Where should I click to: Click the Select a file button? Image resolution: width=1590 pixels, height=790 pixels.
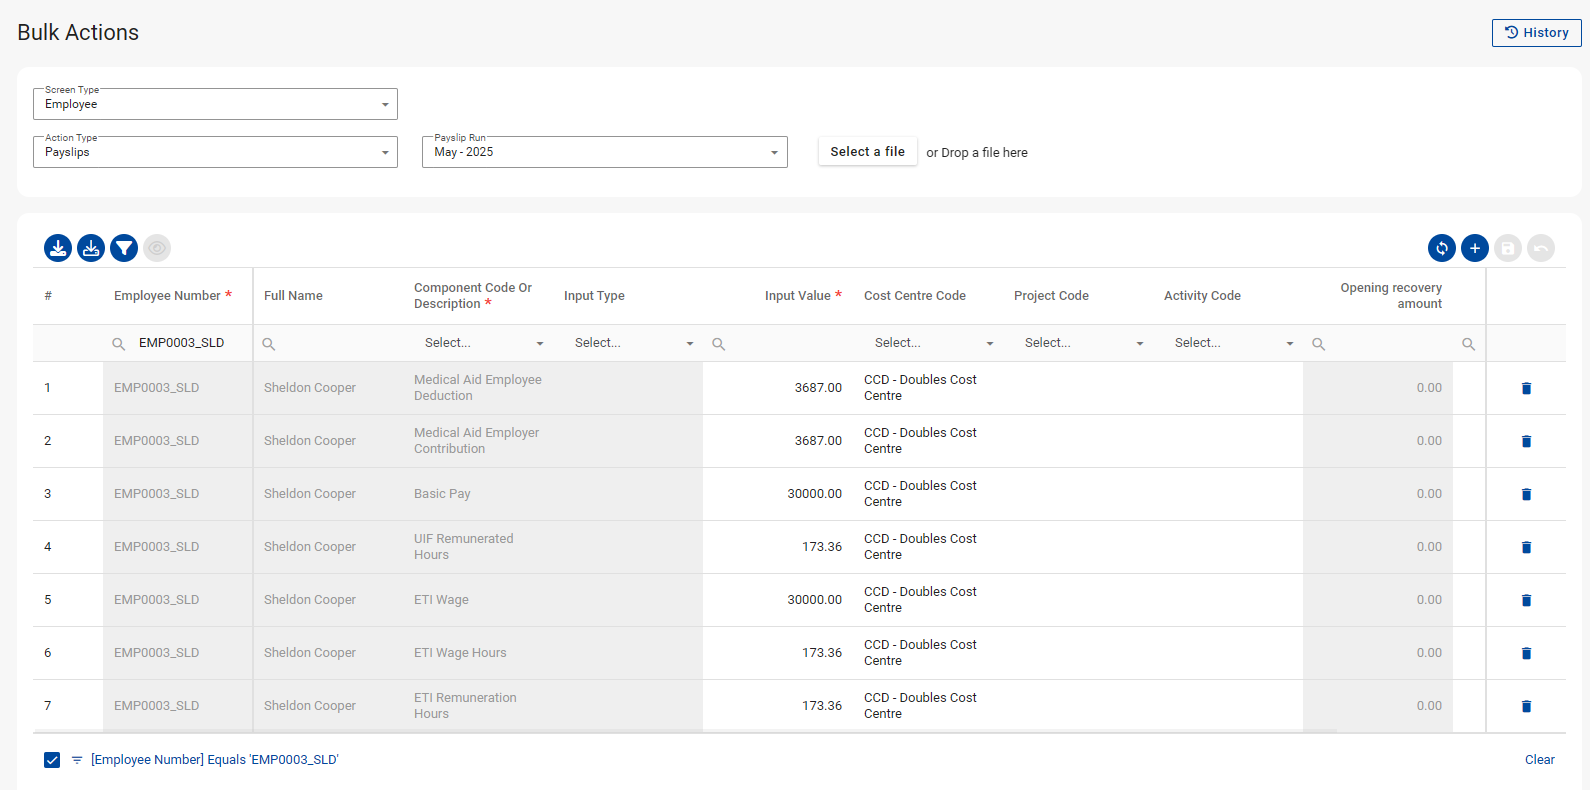point(867,152)
